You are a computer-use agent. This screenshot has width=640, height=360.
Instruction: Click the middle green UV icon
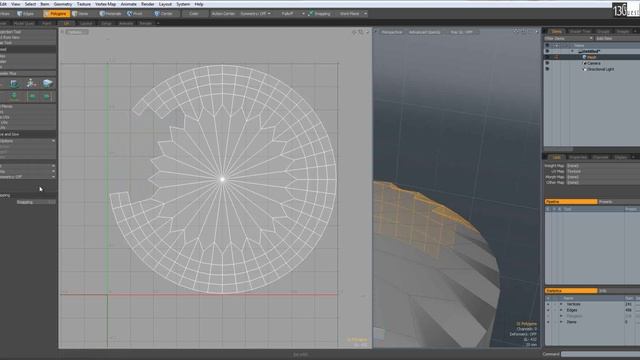[32, 96]
